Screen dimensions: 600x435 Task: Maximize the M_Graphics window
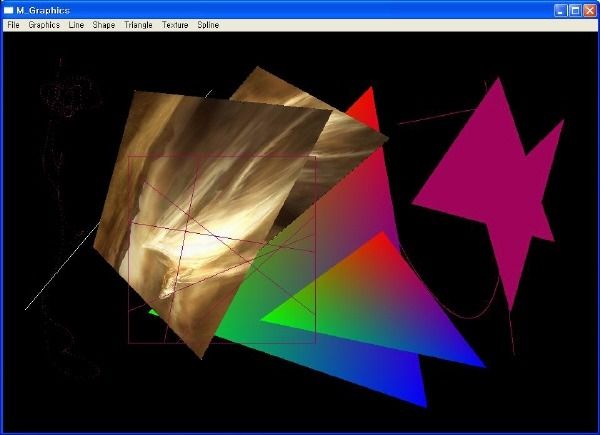575,10
